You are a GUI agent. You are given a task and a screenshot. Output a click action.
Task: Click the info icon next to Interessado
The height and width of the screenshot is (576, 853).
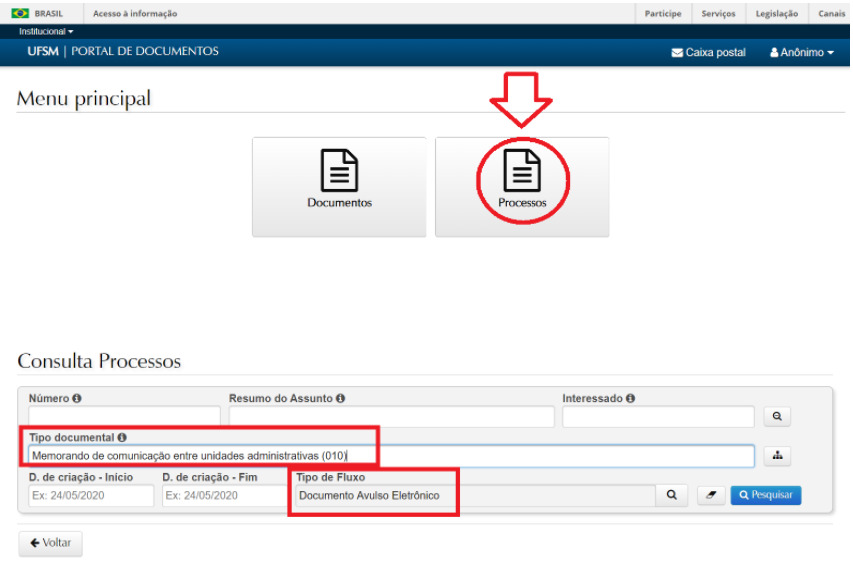pyautogui.click(x=631, y=398)
